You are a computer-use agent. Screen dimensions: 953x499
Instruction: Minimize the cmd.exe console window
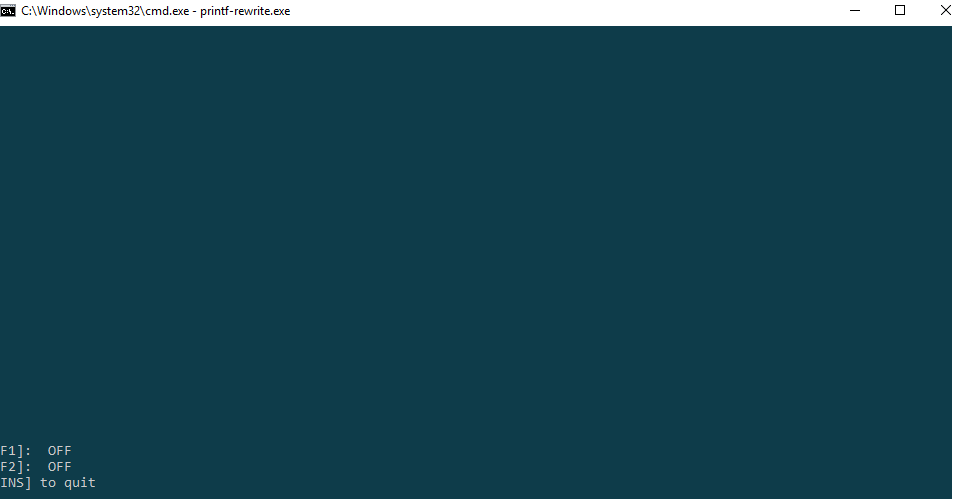coord(855,10)
